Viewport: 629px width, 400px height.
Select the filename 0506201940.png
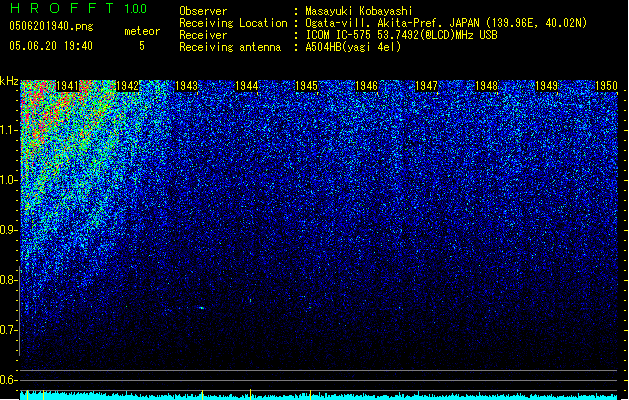click(x=51, y=26)
